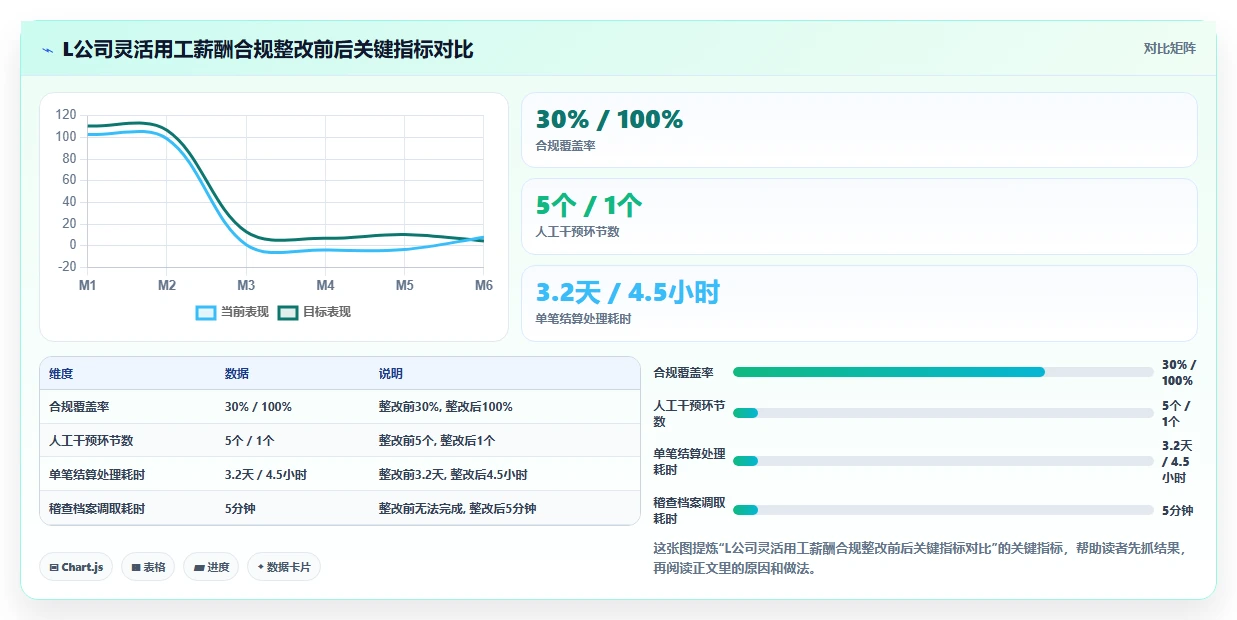Click the lightning icon beside the title
Viewport: 1237px width, 620px height.
click(x=47, y=50)
